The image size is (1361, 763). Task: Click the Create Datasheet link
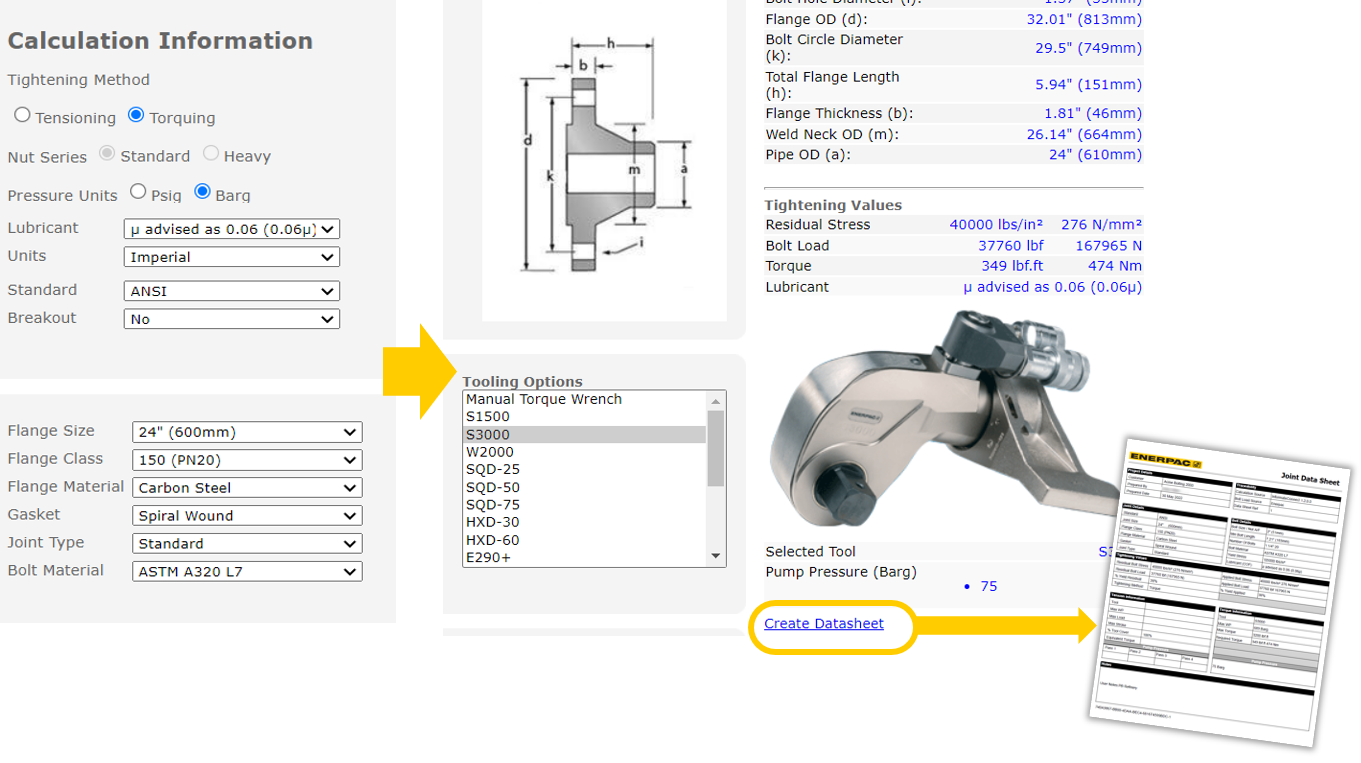tap(822, 623)
